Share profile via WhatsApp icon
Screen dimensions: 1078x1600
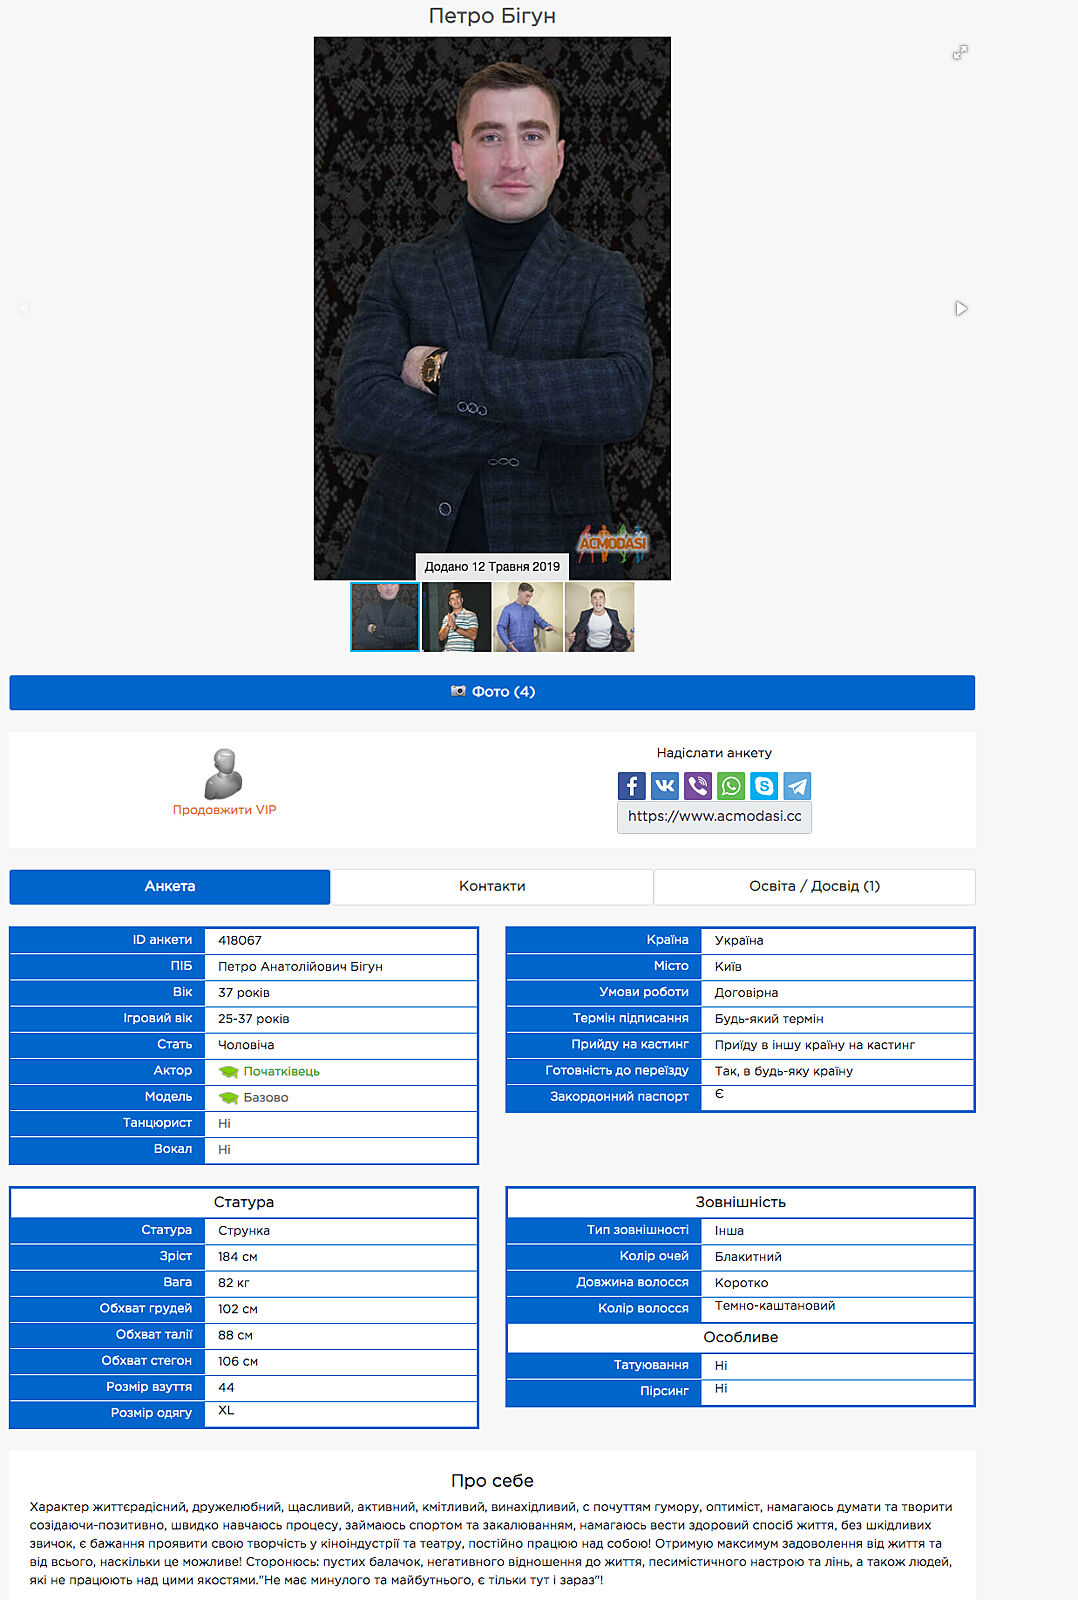[x=731, y=786]
